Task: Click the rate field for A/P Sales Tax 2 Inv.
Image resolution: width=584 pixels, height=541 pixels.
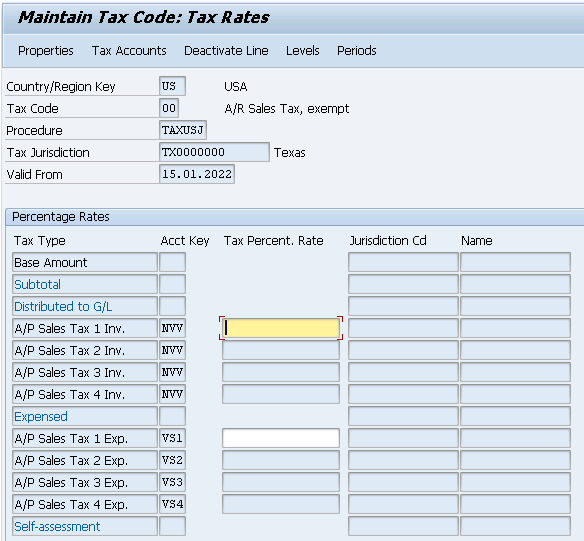Action: (x=281, y=350)
